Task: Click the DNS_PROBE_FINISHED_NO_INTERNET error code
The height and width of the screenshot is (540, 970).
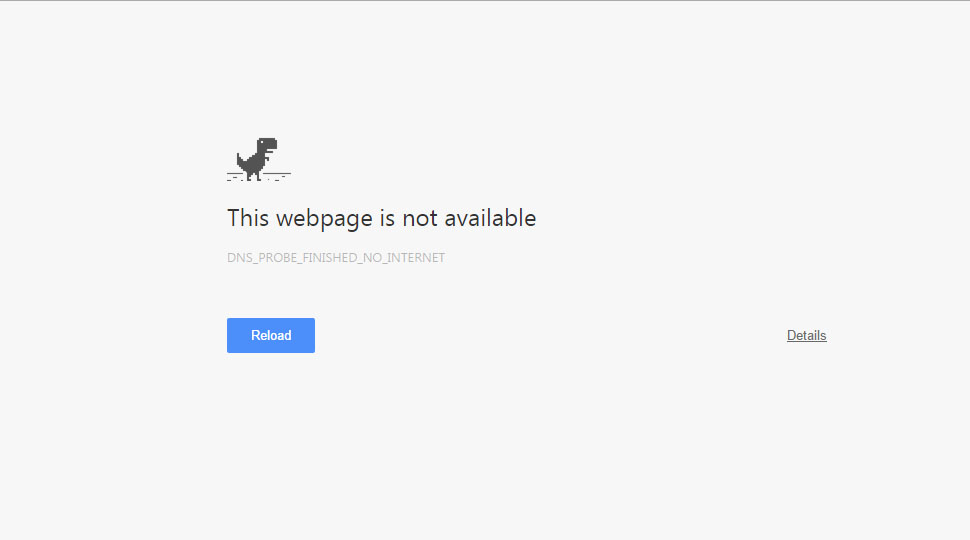Action: pos(336,257)
